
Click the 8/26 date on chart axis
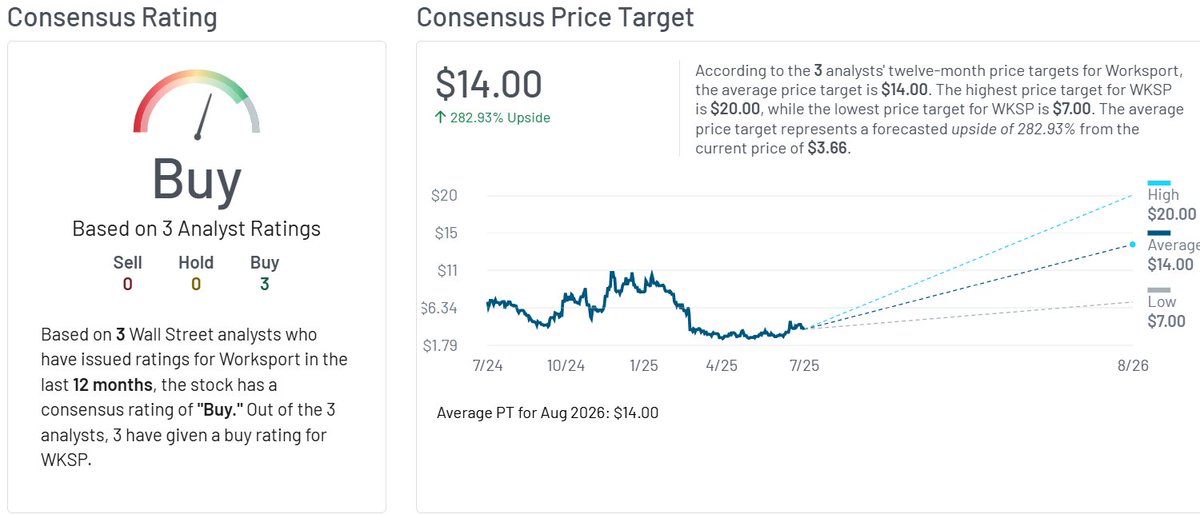click(x=1132, y=366)
